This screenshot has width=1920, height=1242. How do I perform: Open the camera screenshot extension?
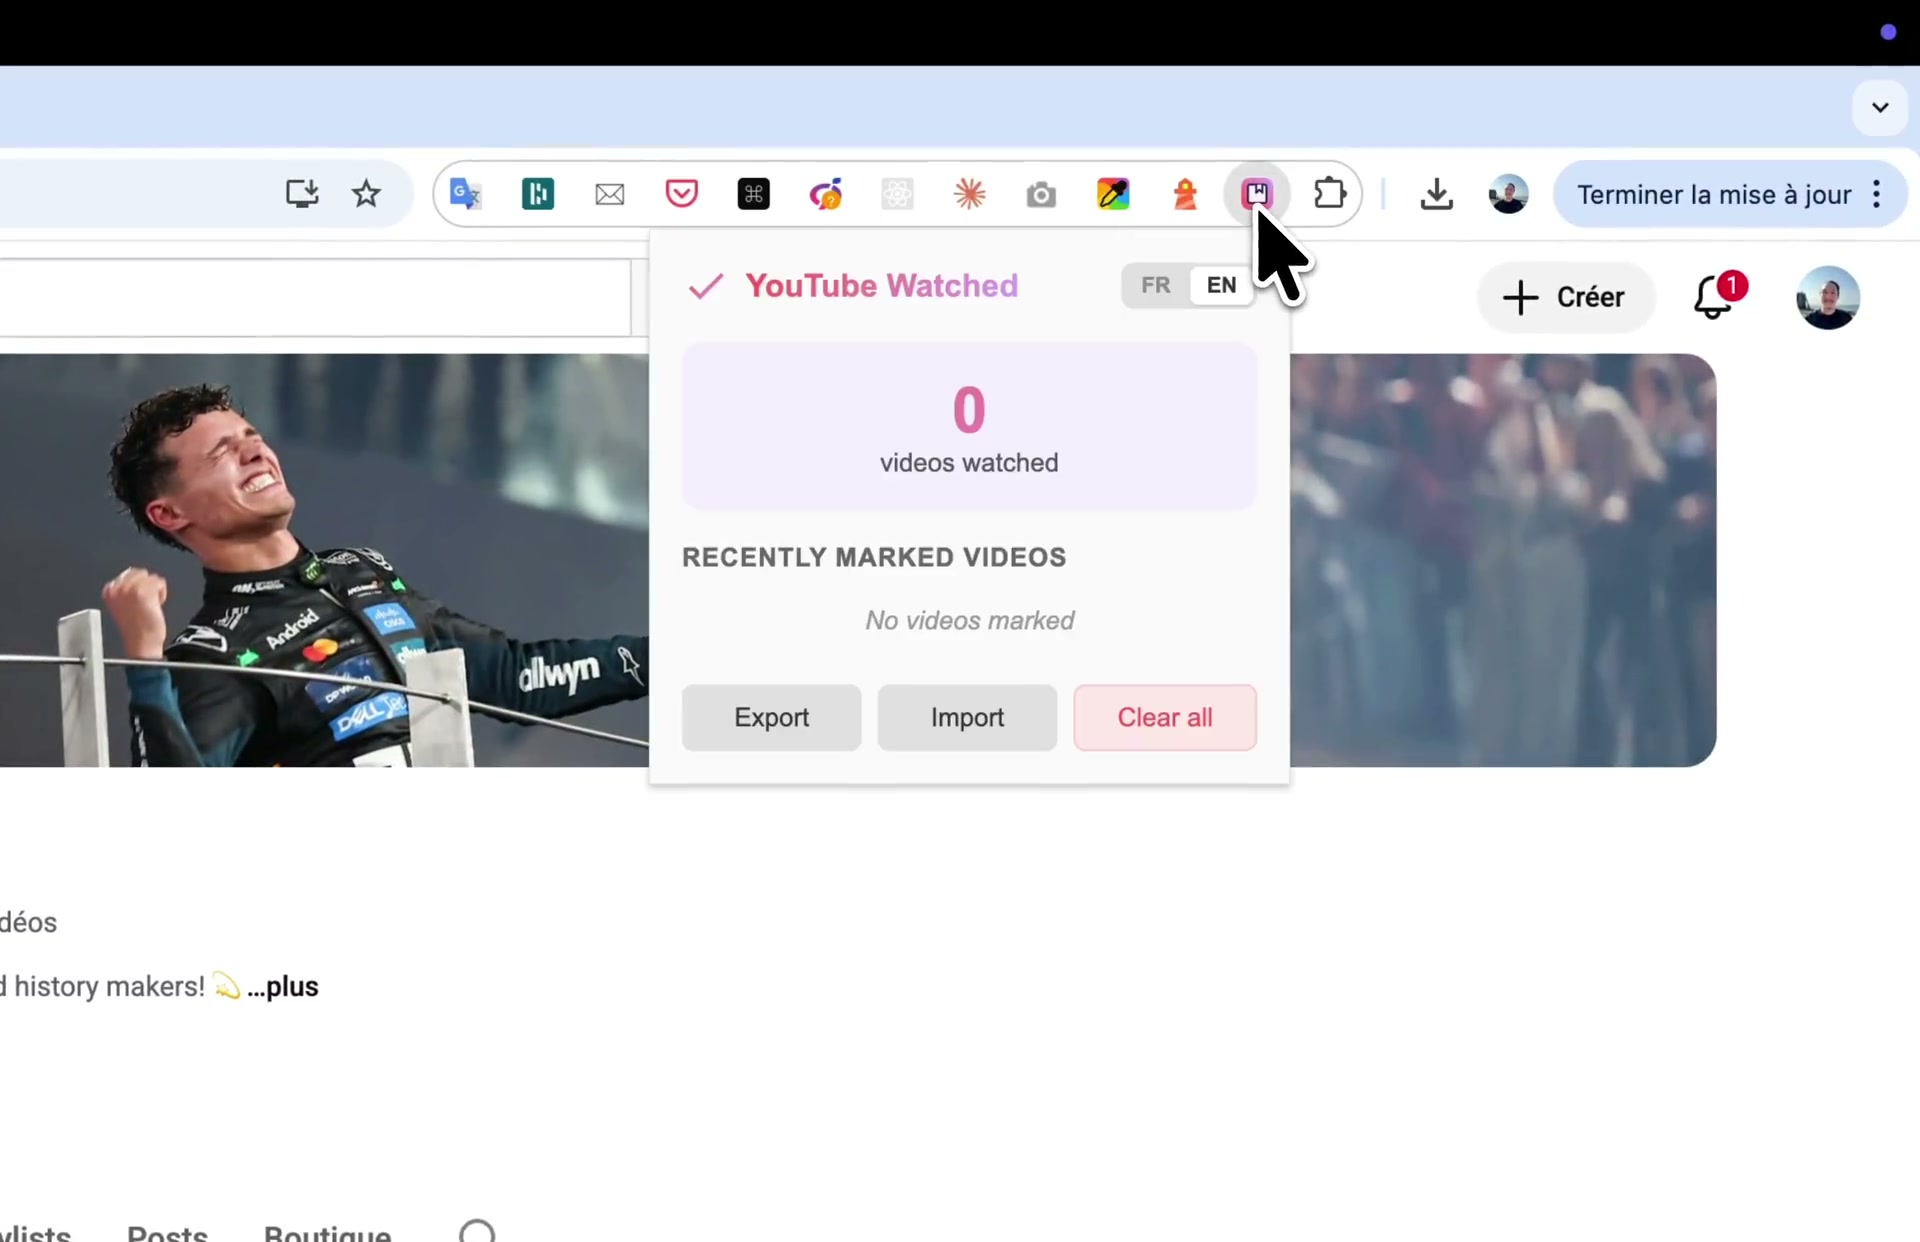[x=1041, y=194]
